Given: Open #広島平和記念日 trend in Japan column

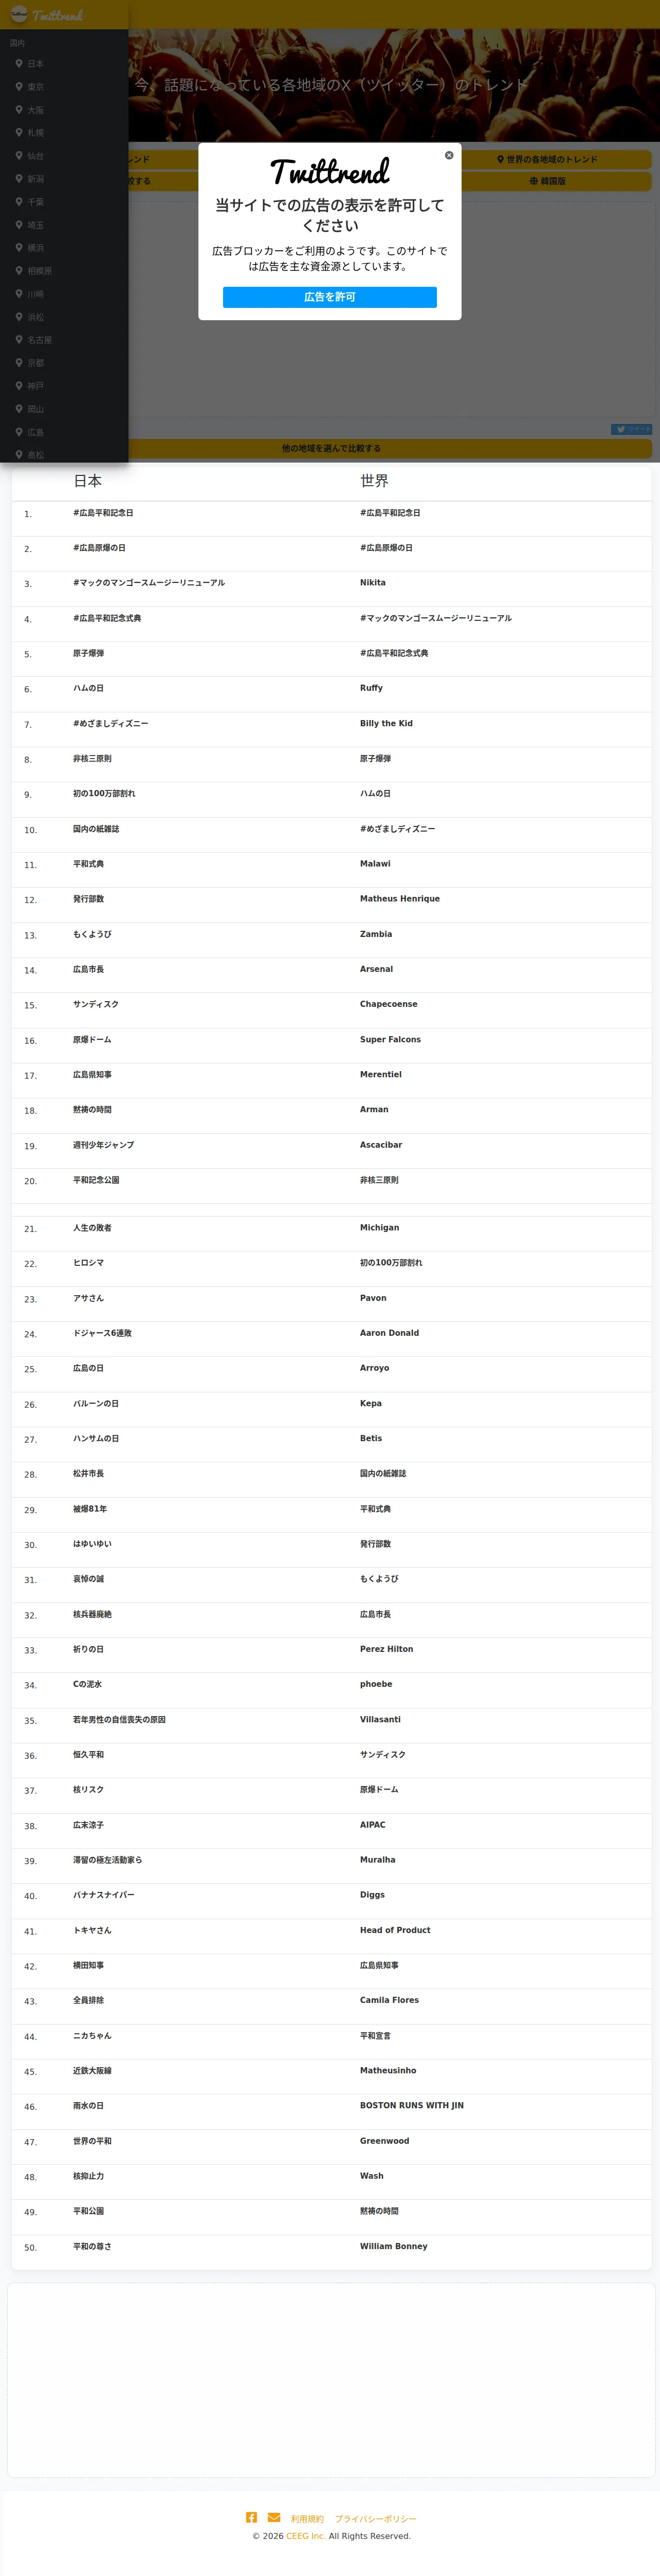Looking at the screenshot, I should point(103,513).
